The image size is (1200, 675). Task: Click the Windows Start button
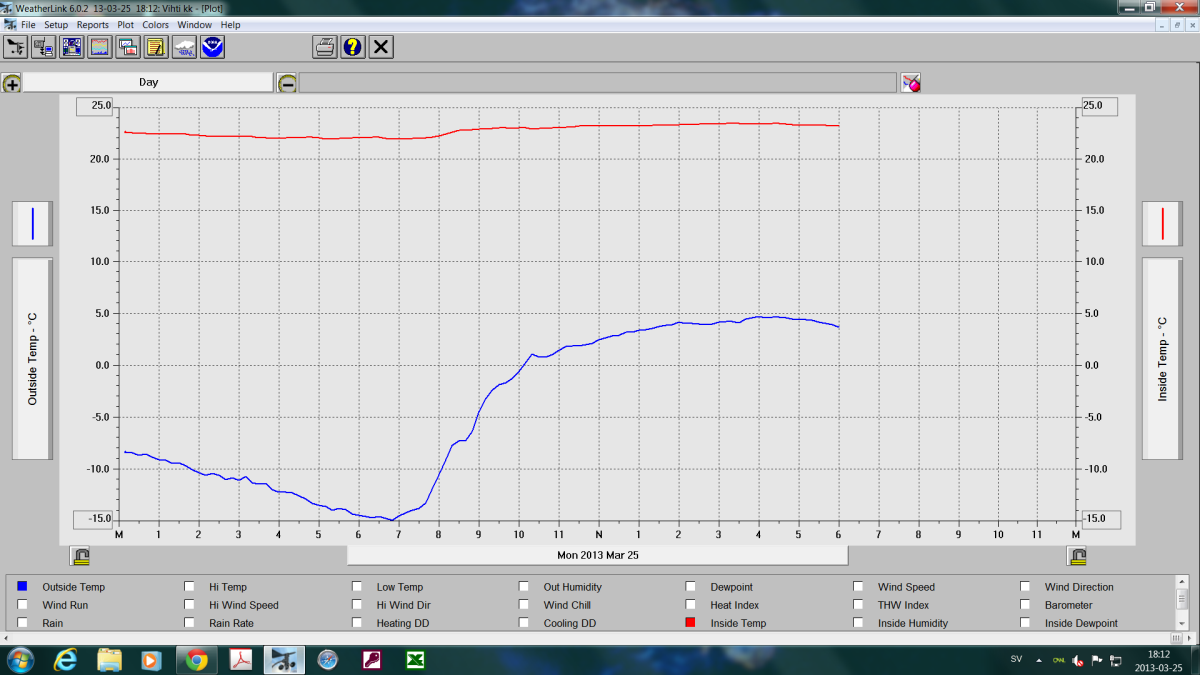pyautogui.click(x=20, y=660)
